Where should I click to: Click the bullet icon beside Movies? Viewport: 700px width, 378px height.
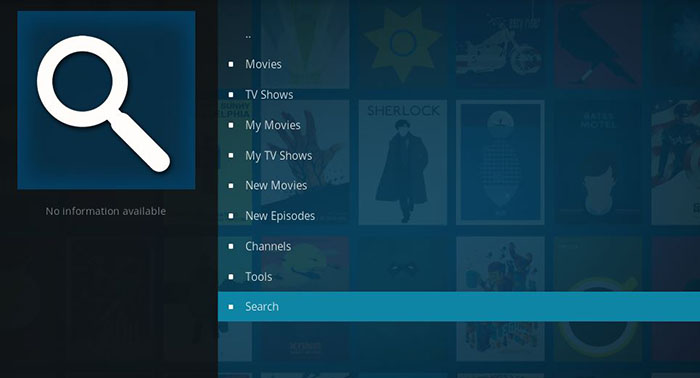point(231,64)
